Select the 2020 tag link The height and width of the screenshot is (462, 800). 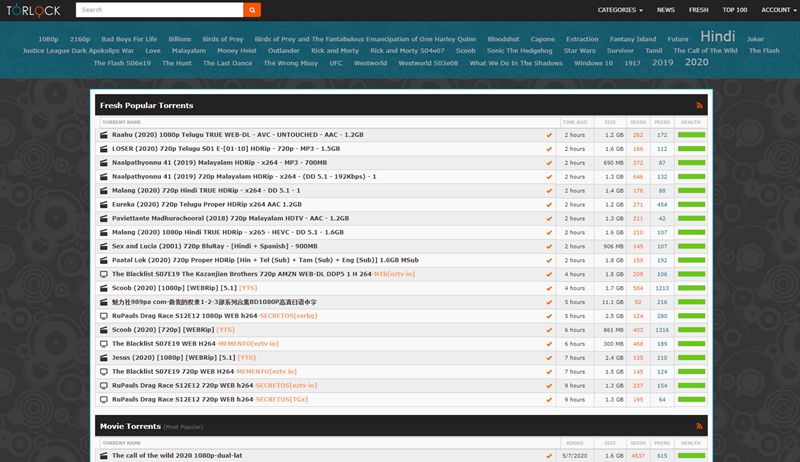point(696,62)
